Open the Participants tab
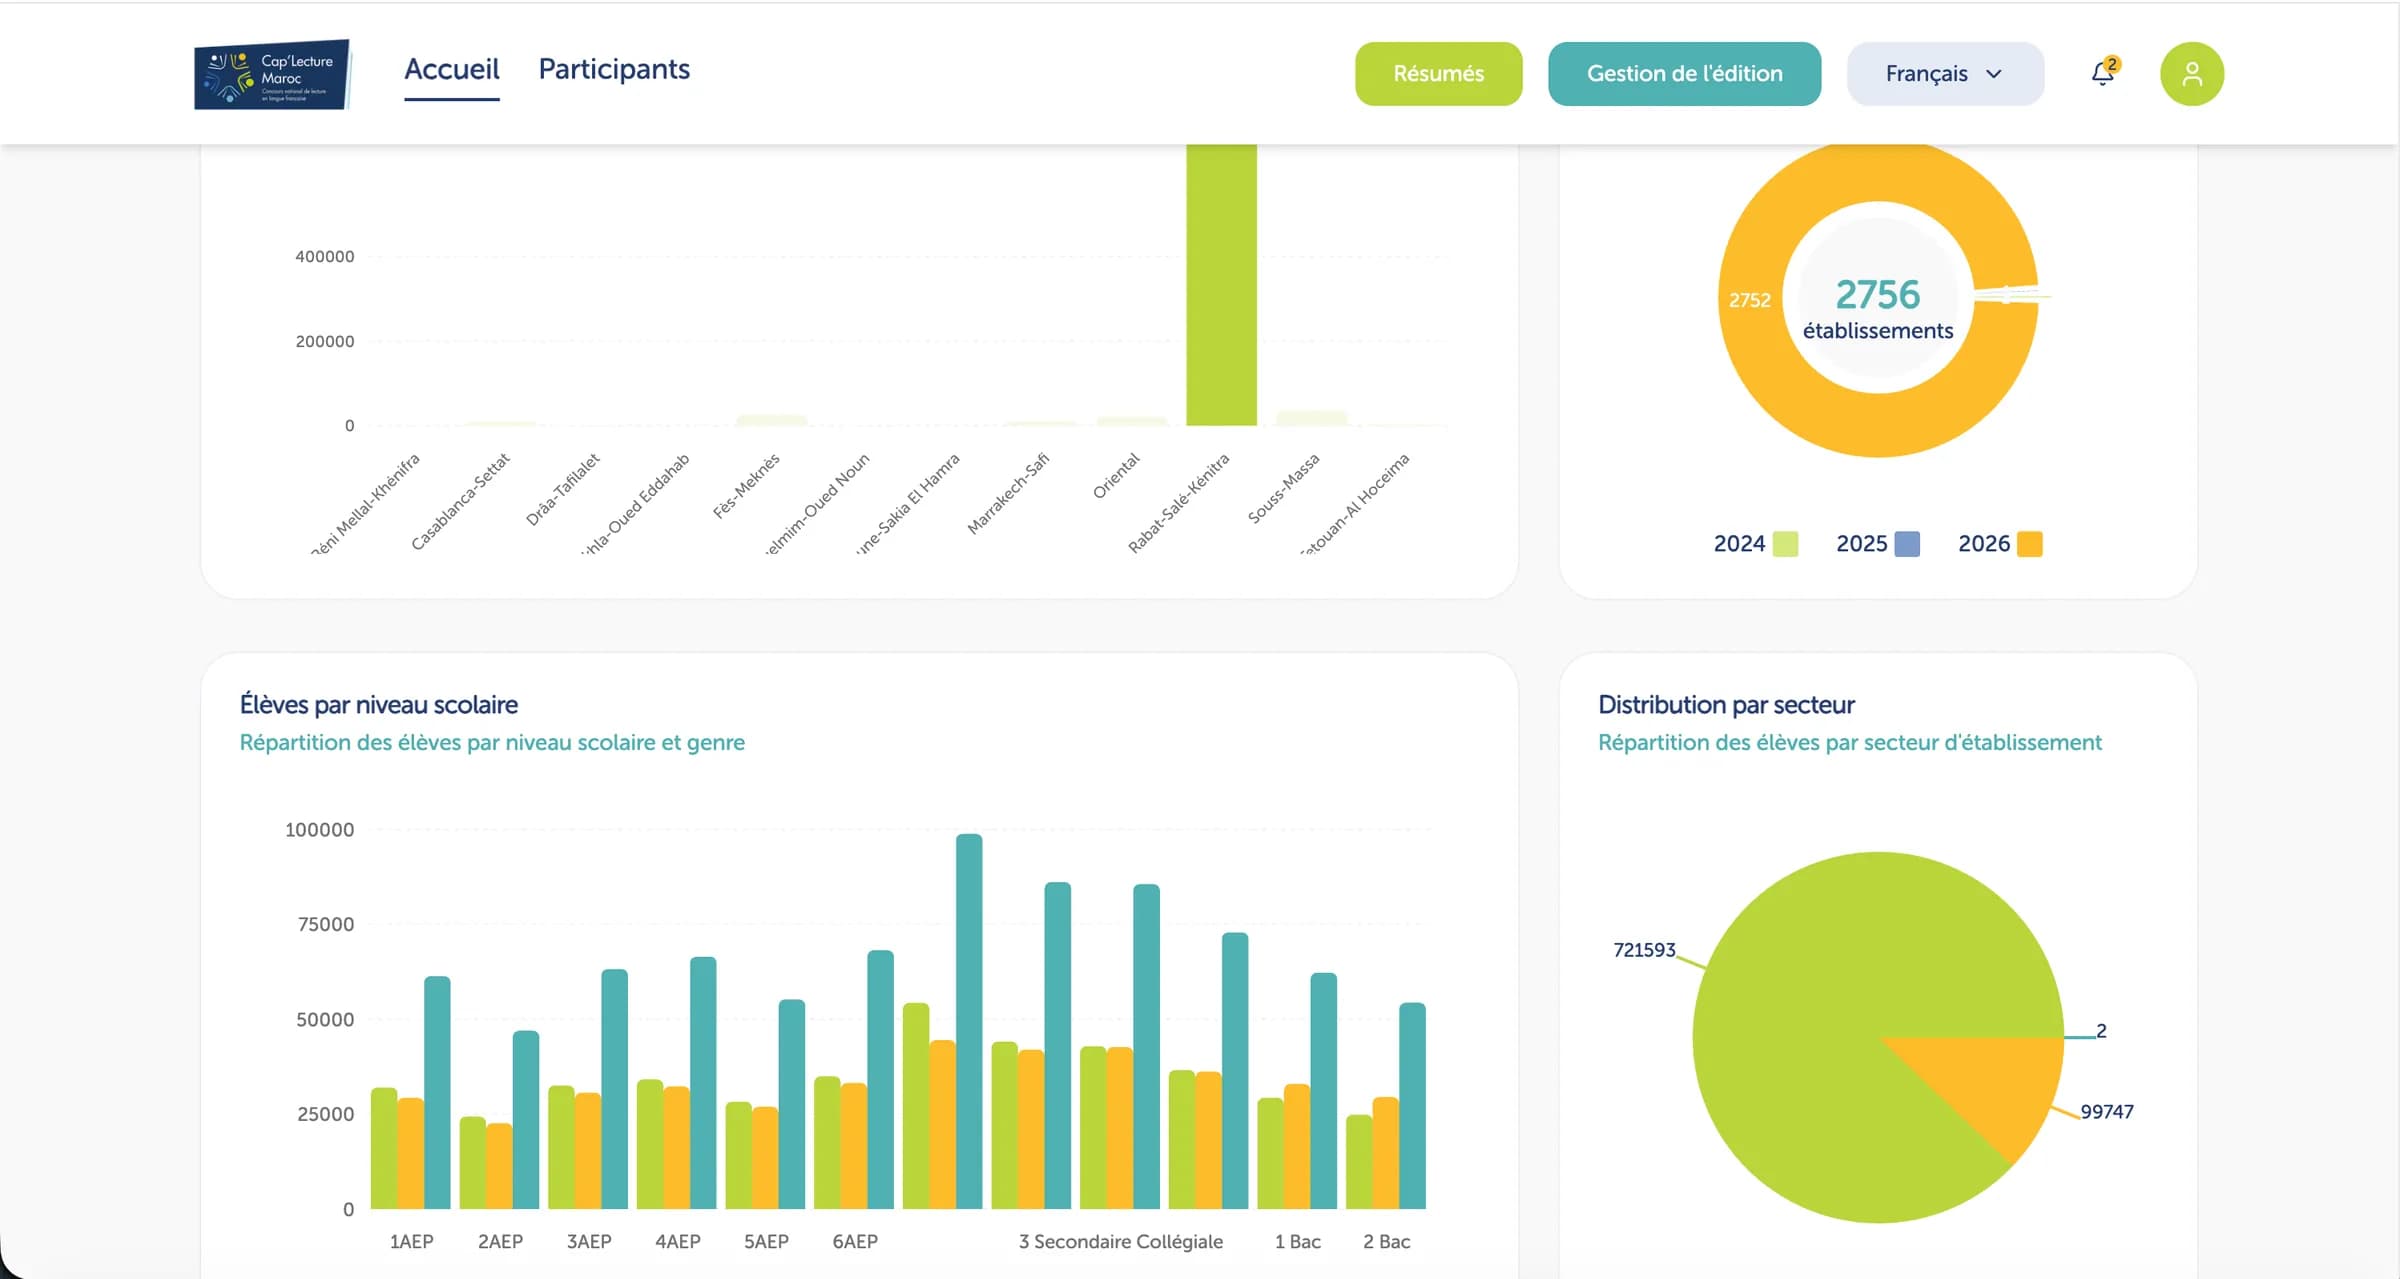Viewport: 2400px width, 1279px height. (614, 69)
